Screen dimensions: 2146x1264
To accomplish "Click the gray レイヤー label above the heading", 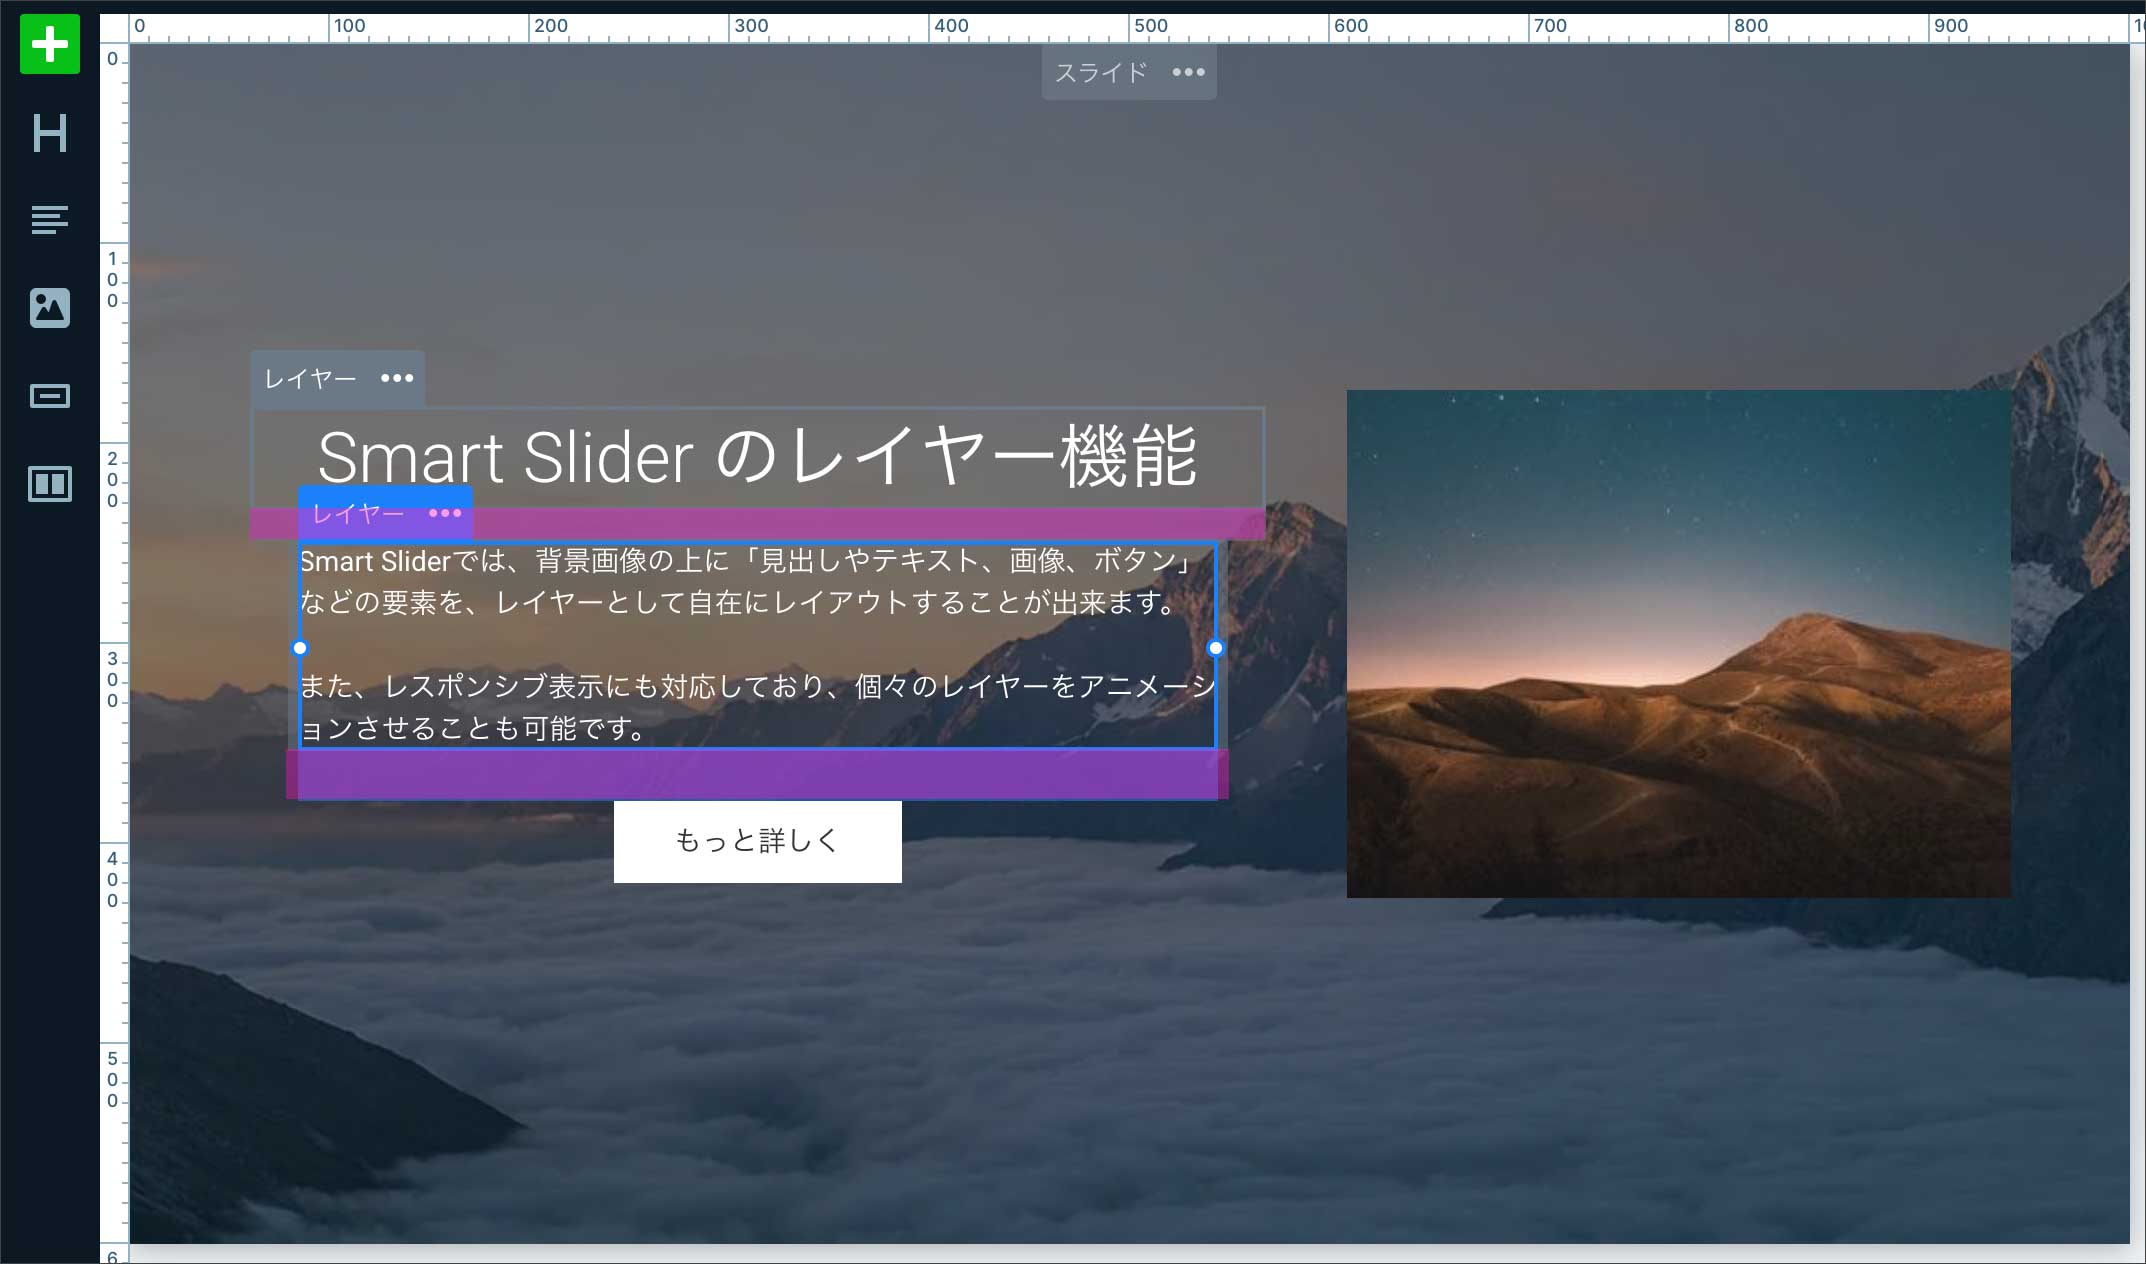I will (310, 378).
